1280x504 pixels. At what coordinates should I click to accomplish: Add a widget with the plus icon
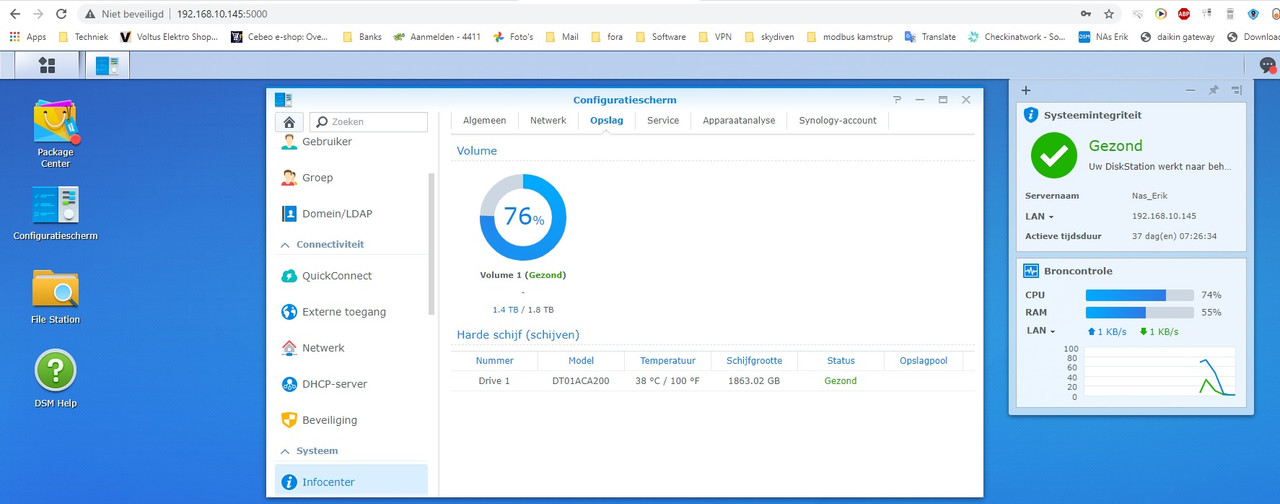pos(1026,90)
